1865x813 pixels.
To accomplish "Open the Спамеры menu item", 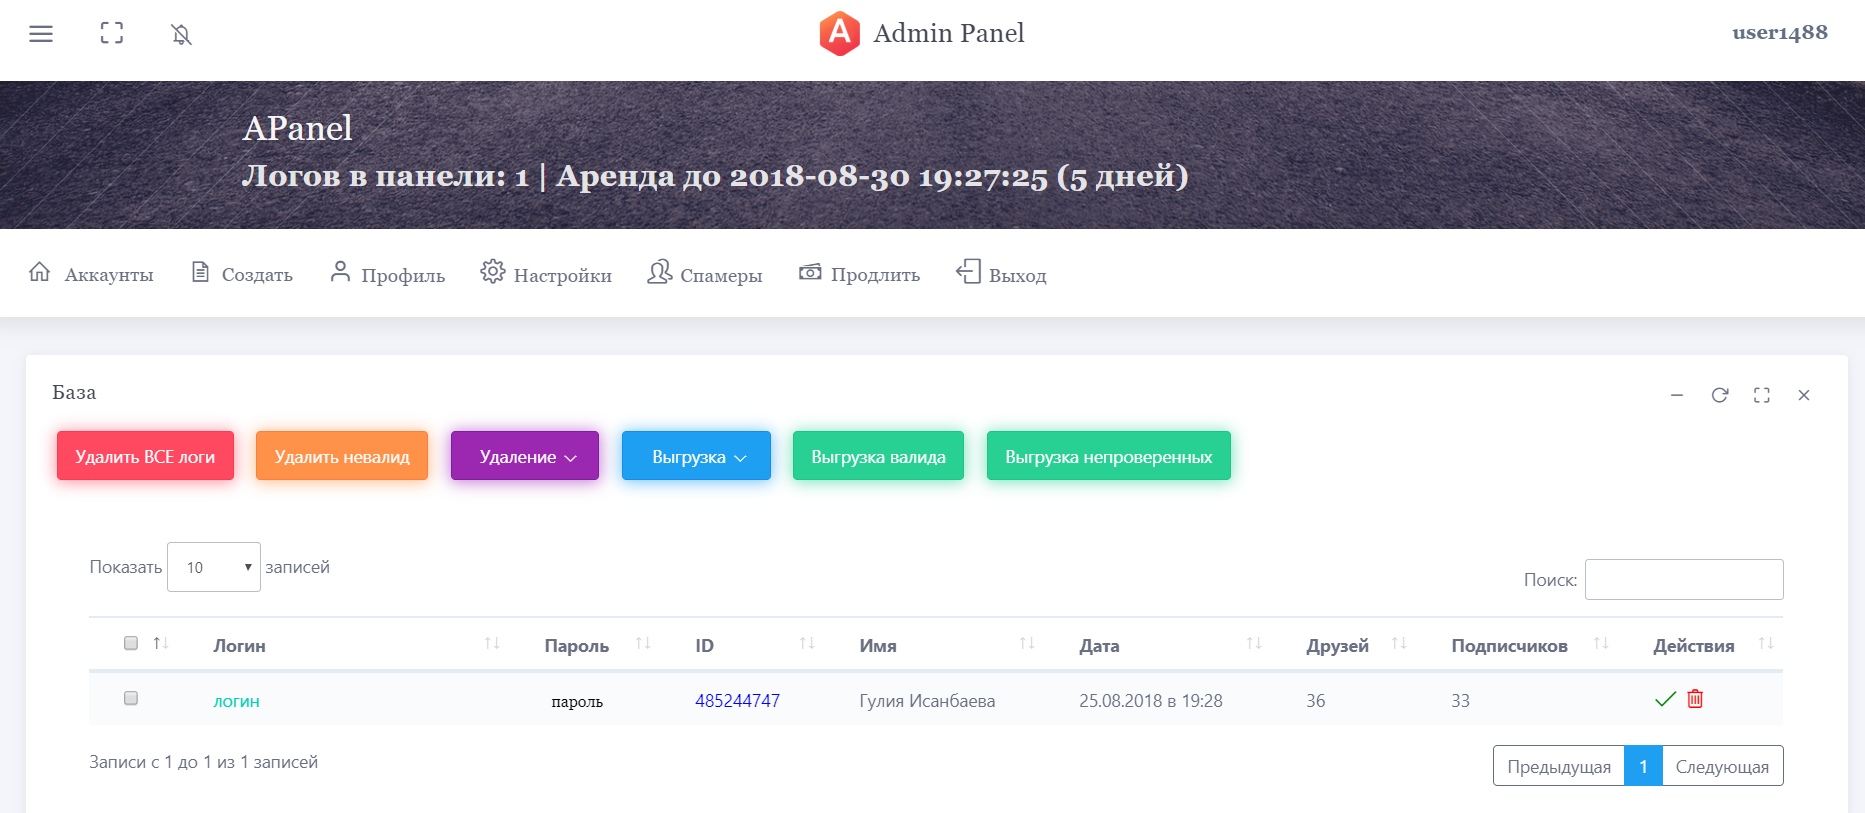I will point(705,273).
